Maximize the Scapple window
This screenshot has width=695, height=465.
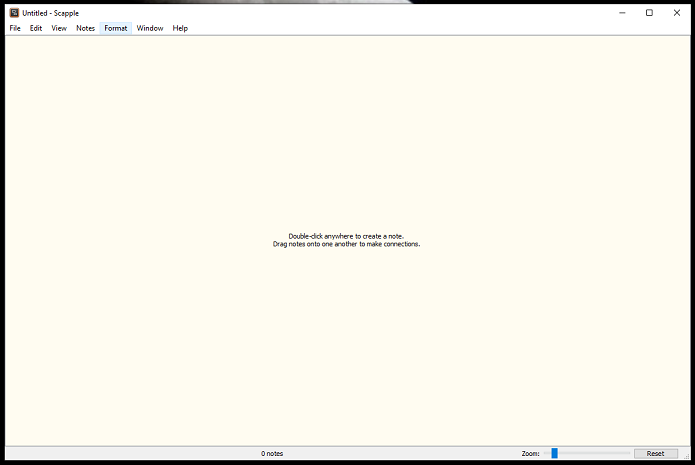(x=649, y=13)
